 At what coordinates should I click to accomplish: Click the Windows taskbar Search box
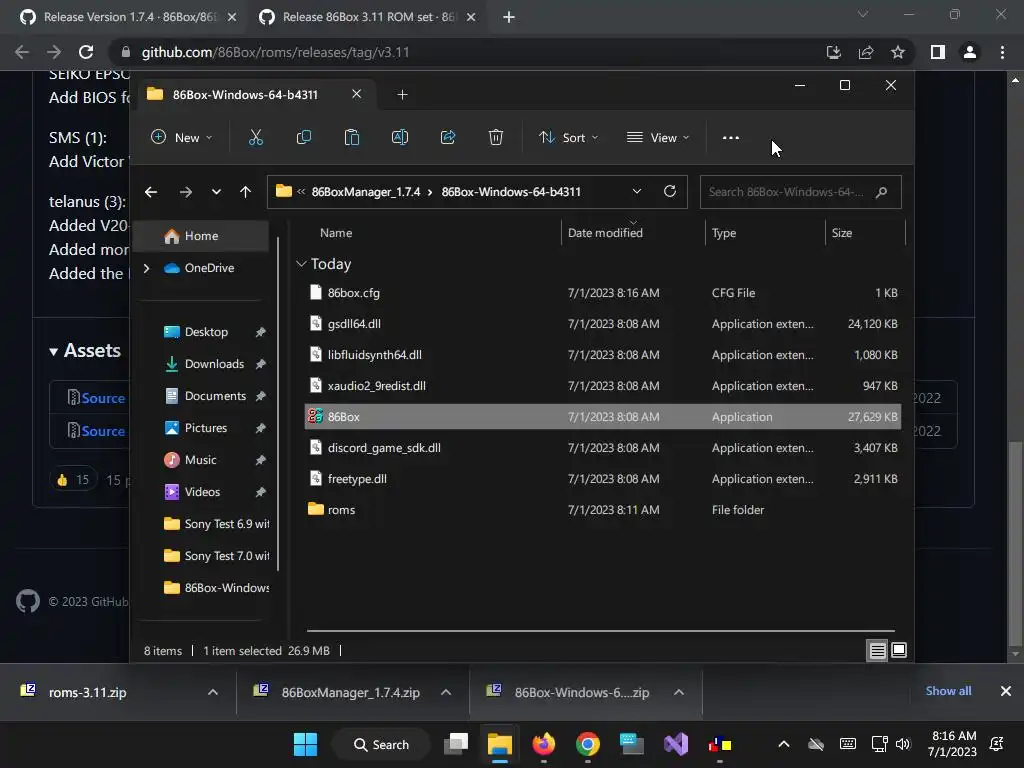[381, 744]
